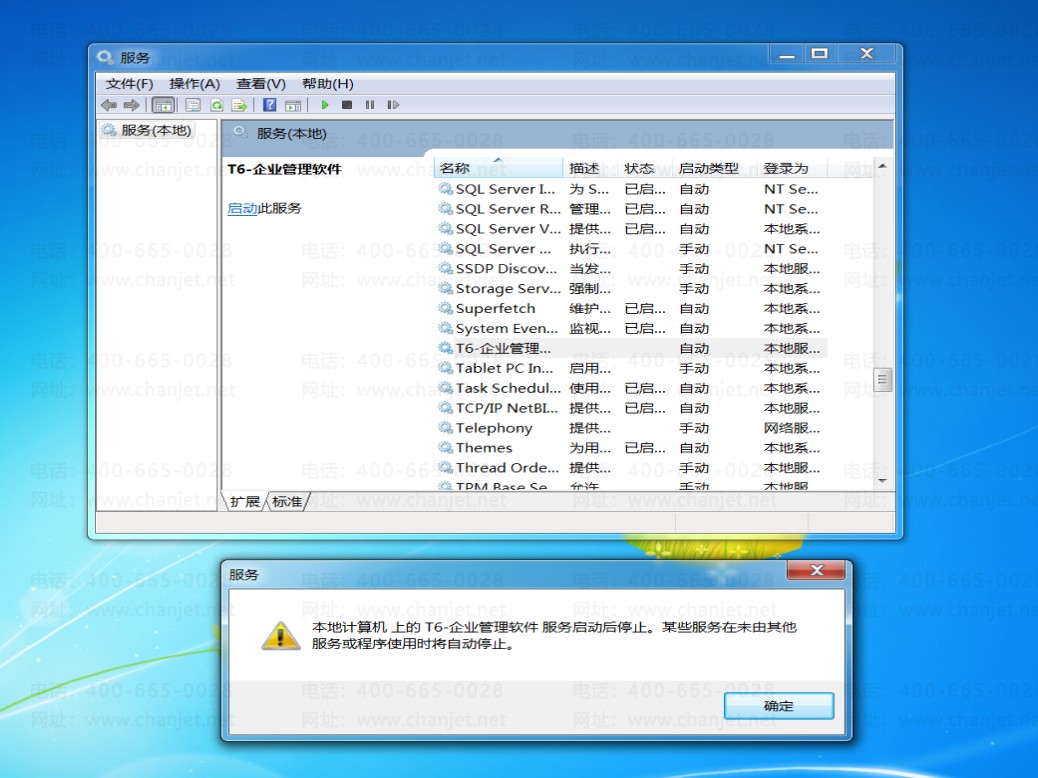The width and height of the screenshot is (1038, 778).
Task: Toggle the show/hide action pane icon
Action: (293, 105)
